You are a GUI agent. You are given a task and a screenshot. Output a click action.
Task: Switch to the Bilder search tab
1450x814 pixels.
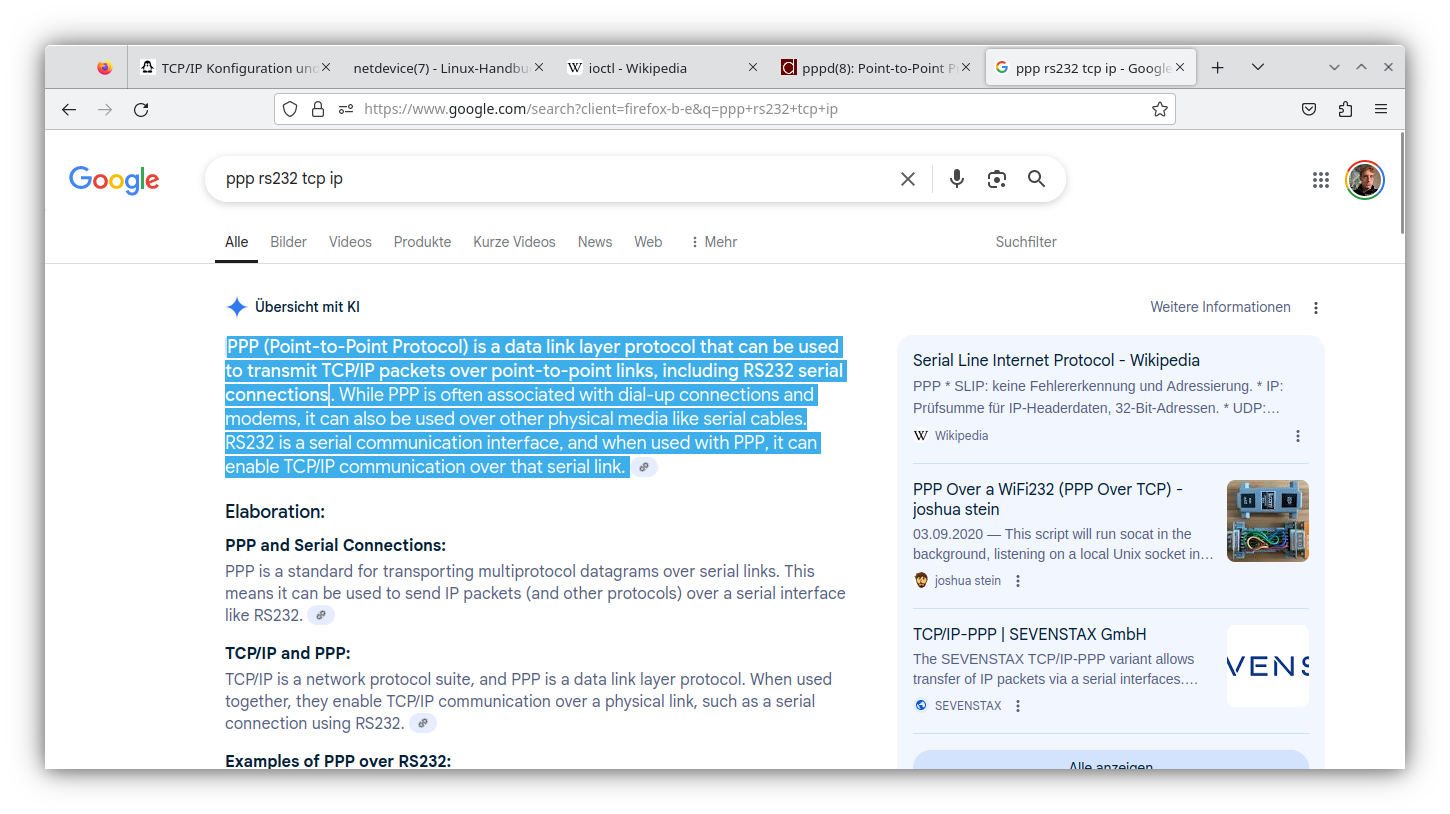[288, 241]
